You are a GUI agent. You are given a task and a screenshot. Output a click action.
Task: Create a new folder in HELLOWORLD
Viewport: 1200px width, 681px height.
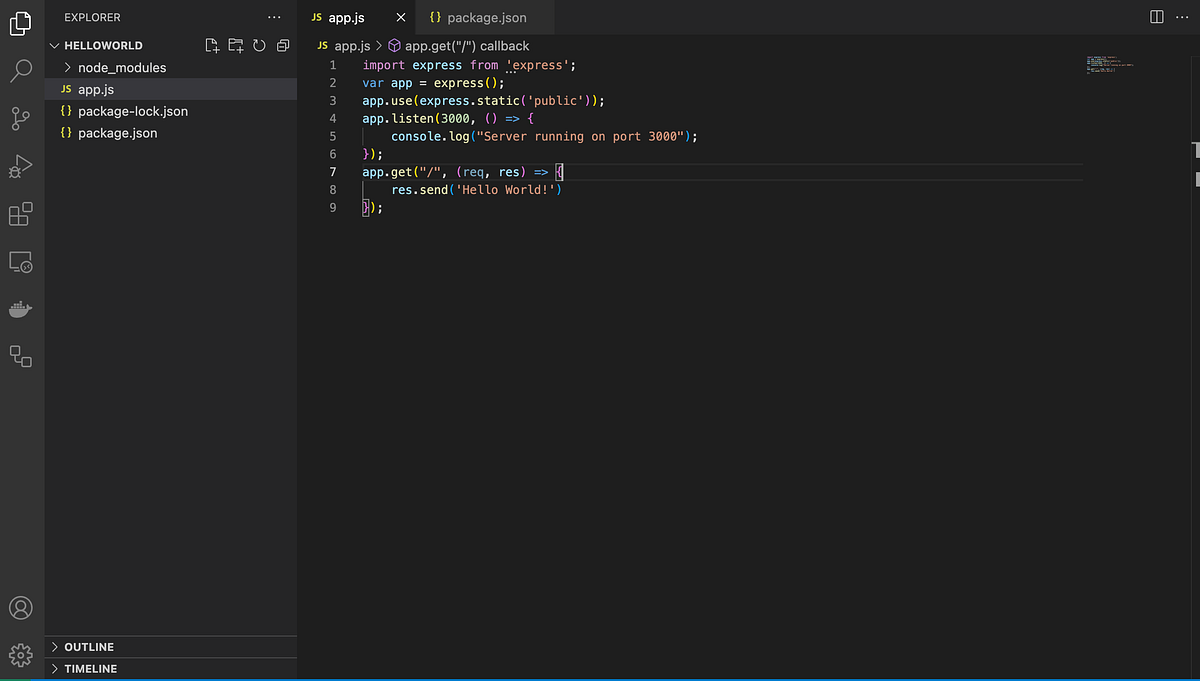click(235, 44)
